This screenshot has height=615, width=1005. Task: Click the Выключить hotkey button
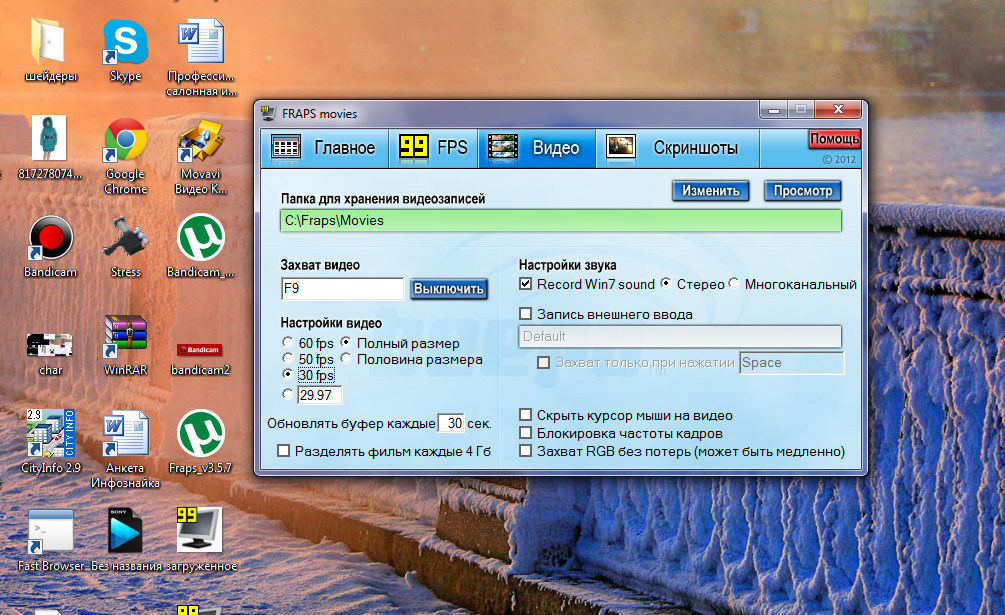449,289
